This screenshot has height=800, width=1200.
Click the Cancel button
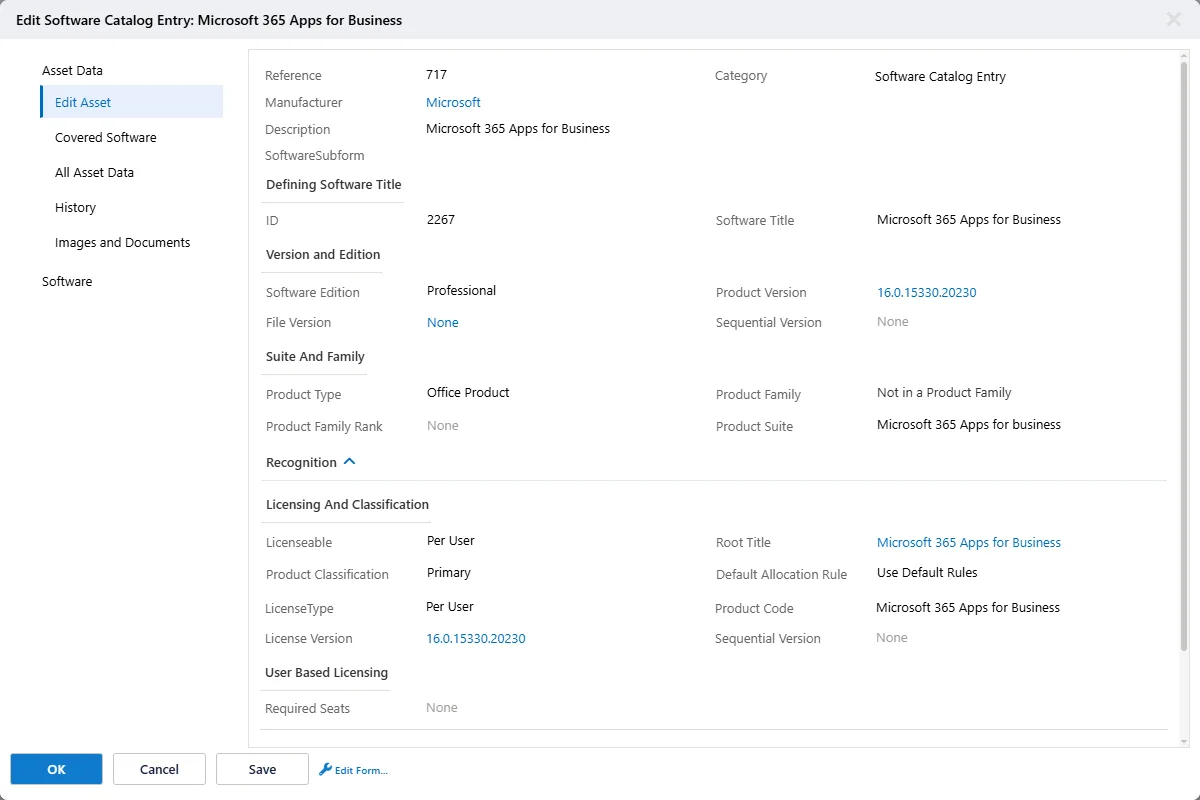coord(159,769)
